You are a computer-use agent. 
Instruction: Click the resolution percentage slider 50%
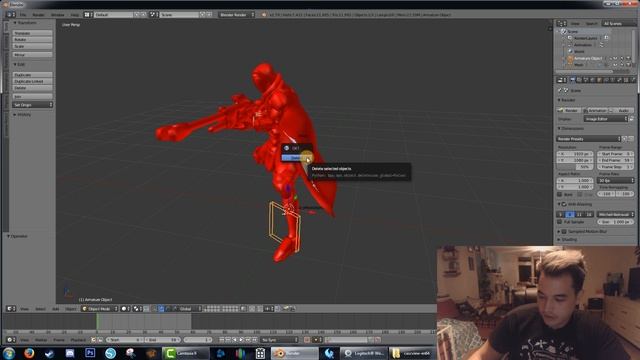[575, 167]
